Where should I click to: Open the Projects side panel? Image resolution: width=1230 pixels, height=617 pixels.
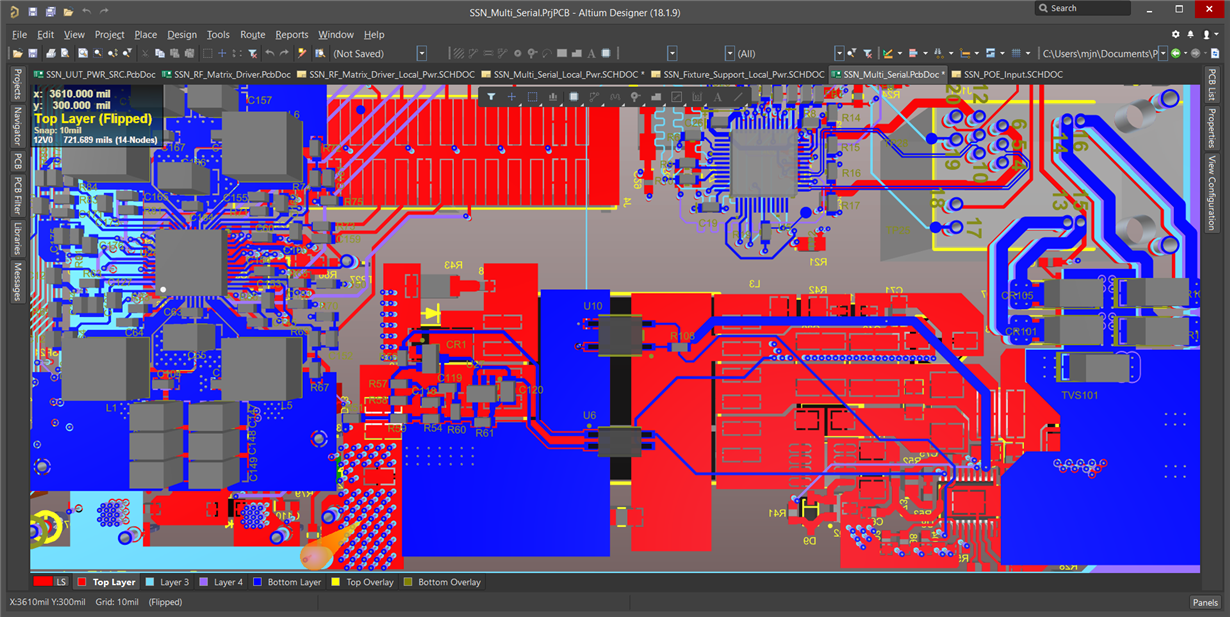point(17,84)
